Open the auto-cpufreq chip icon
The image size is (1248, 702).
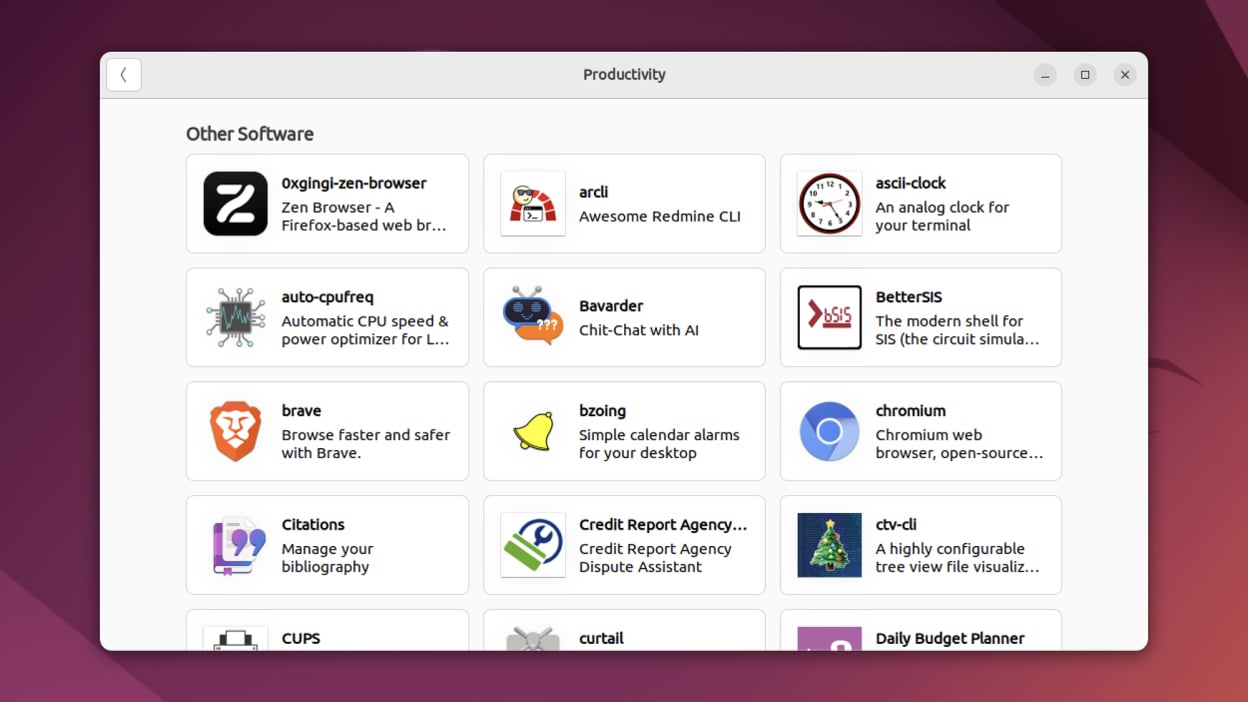point(235,318)
